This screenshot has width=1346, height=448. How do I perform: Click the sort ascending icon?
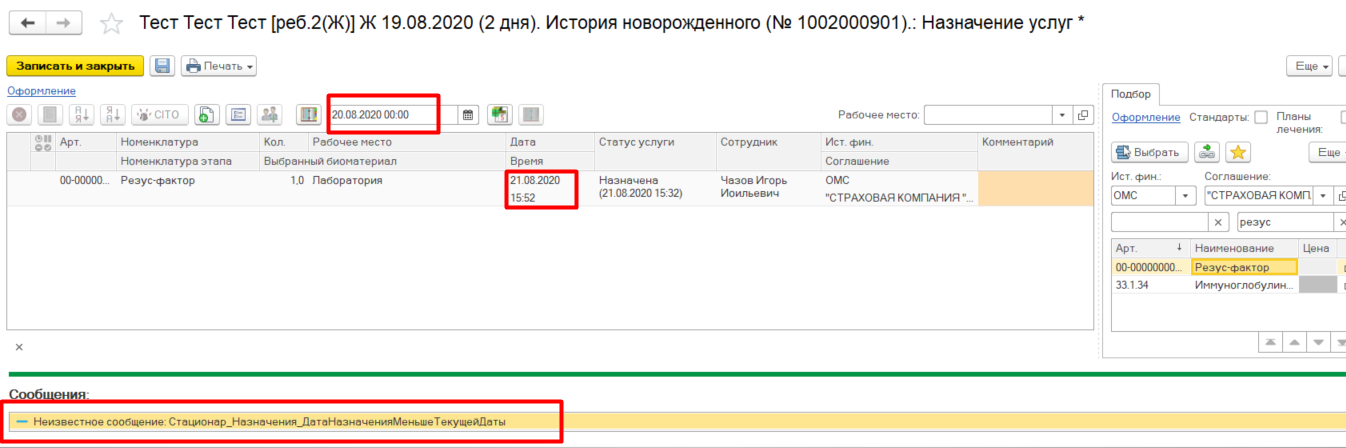click(x=81, y=115)
